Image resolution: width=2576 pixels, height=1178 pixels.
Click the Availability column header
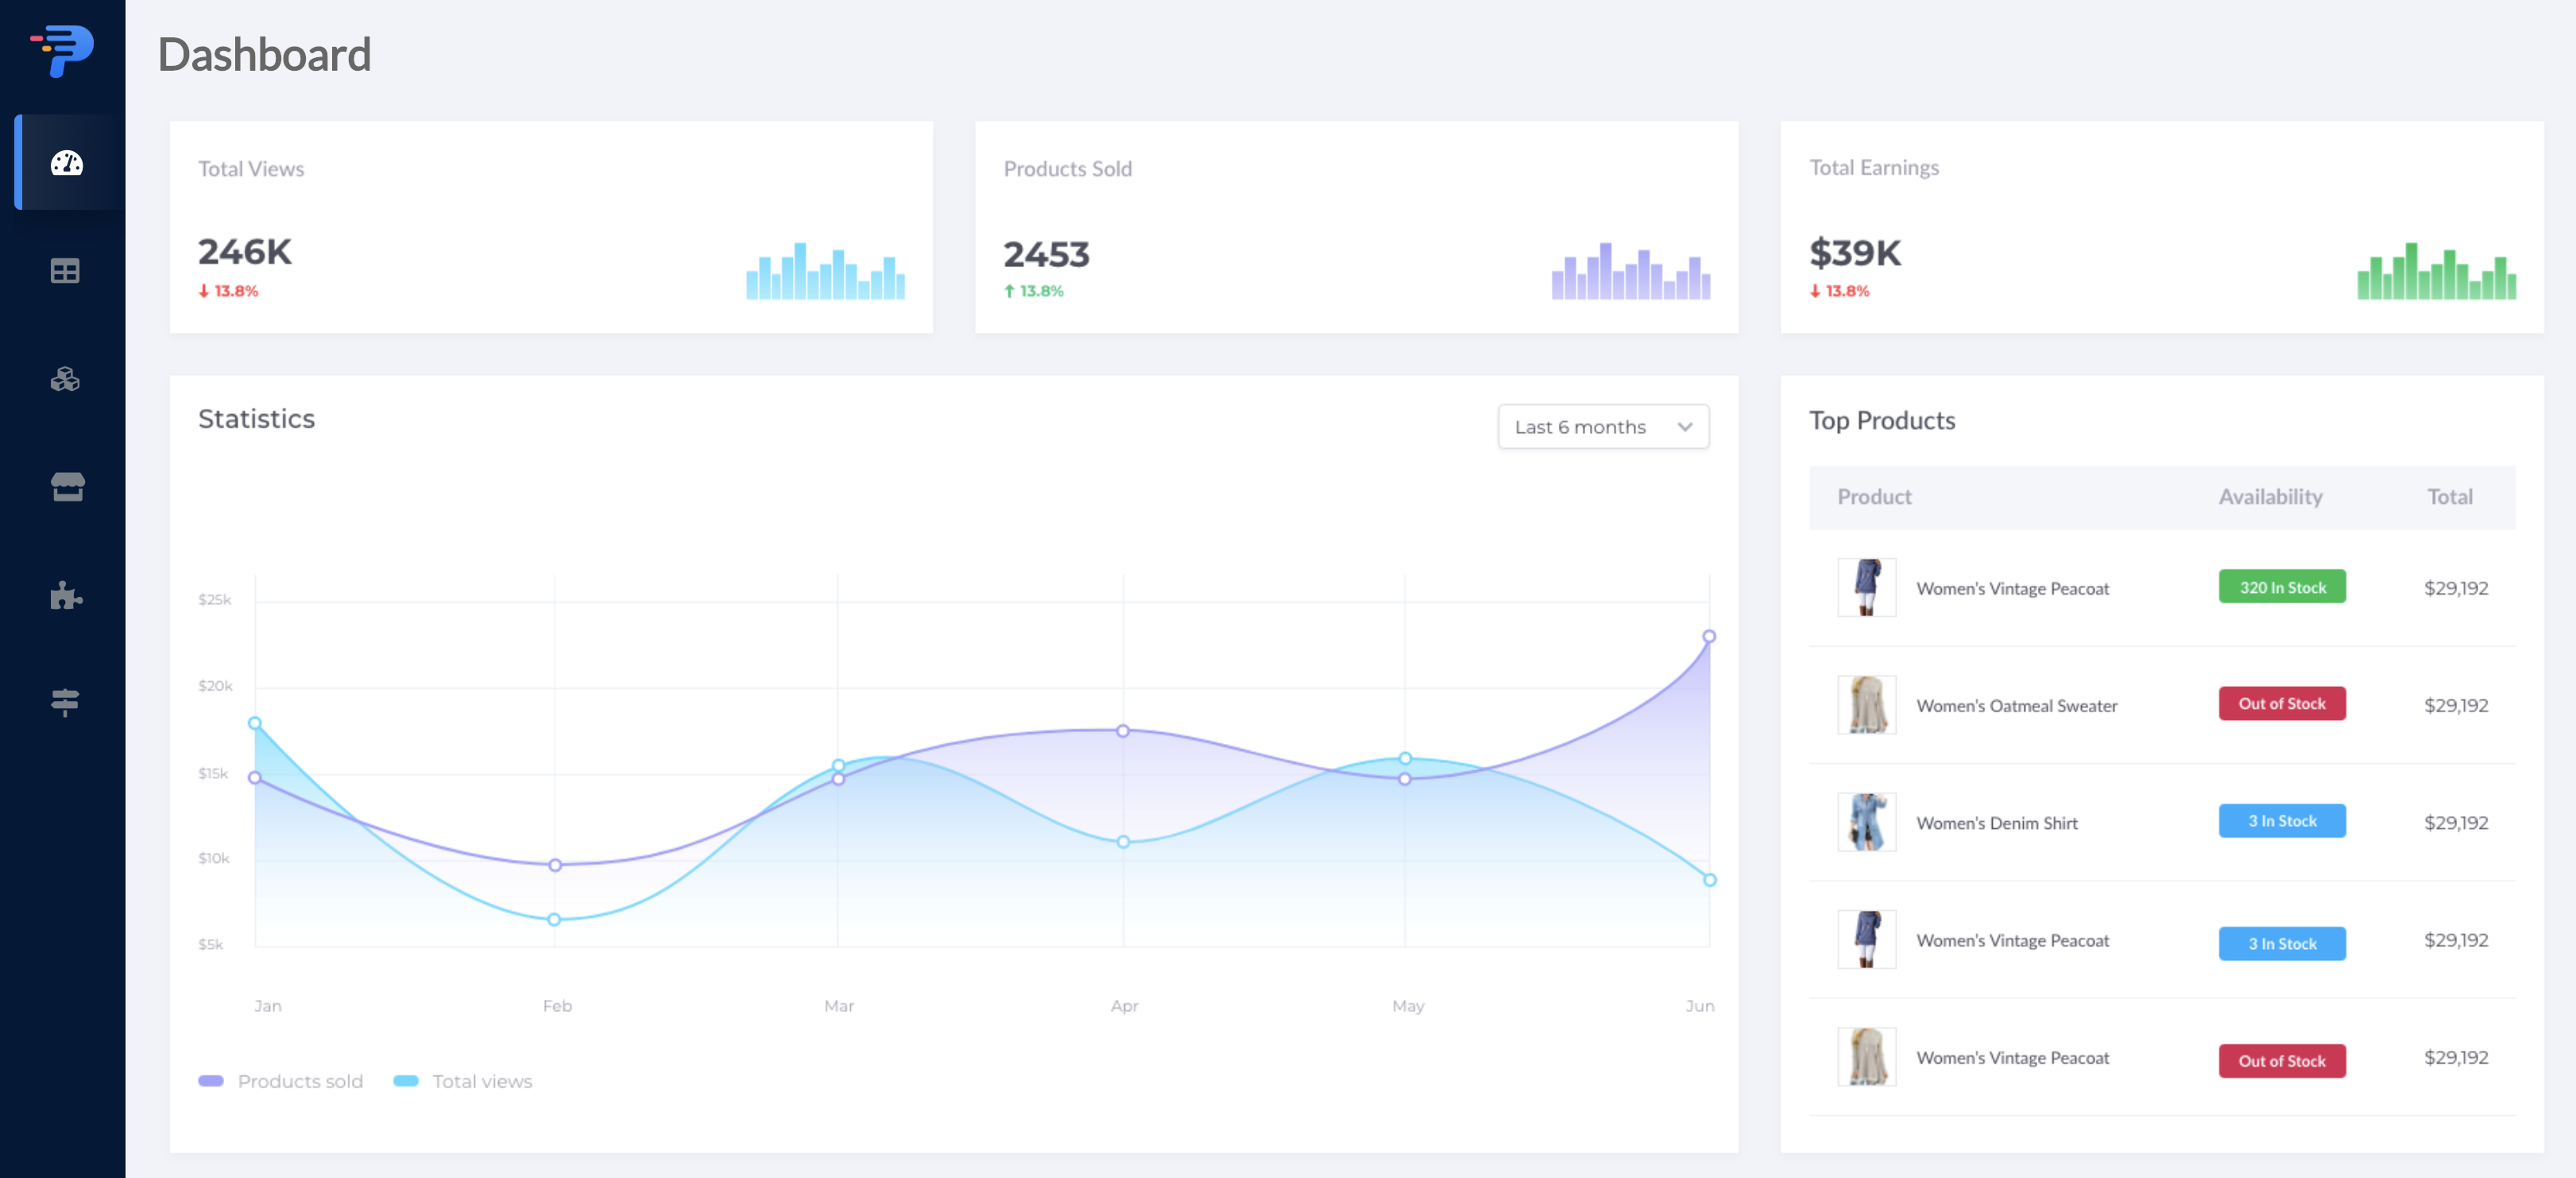point(2270,496)
